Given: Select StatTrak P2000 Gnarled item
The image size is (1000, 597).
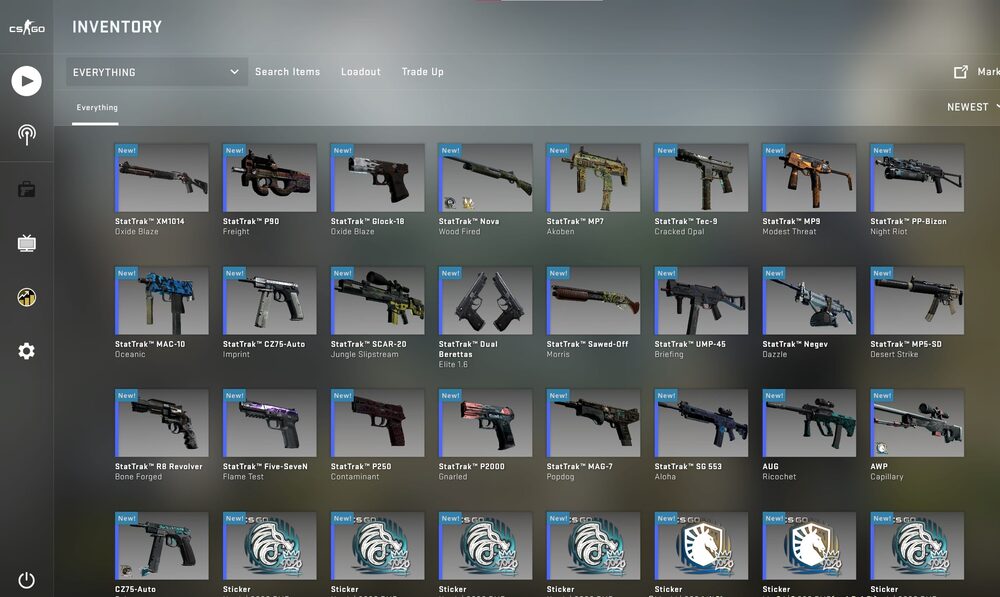Looking at the screenshot, I should pos(485,422).
